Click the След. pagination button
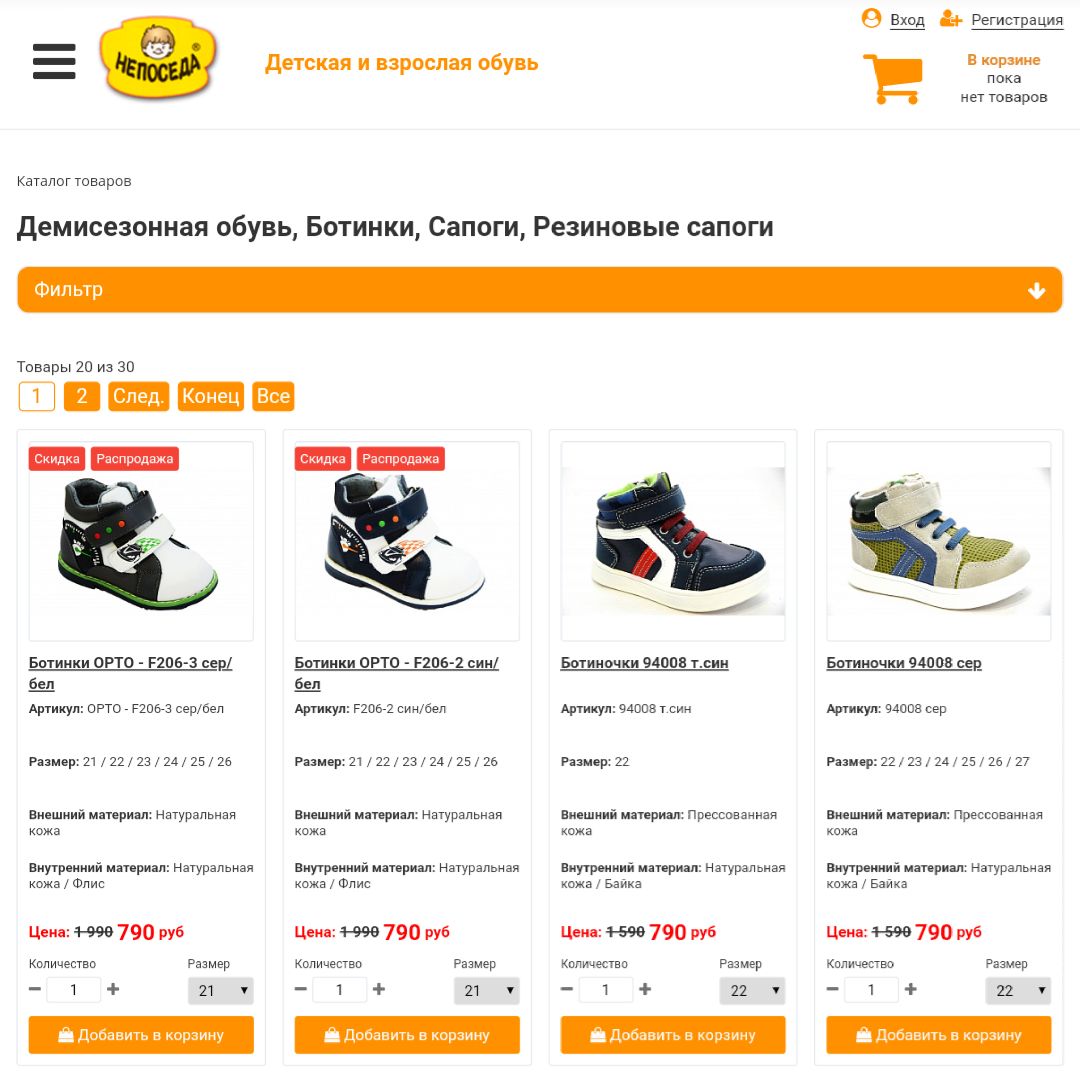Screen dimensions: 1080x1075 point(138,396)
